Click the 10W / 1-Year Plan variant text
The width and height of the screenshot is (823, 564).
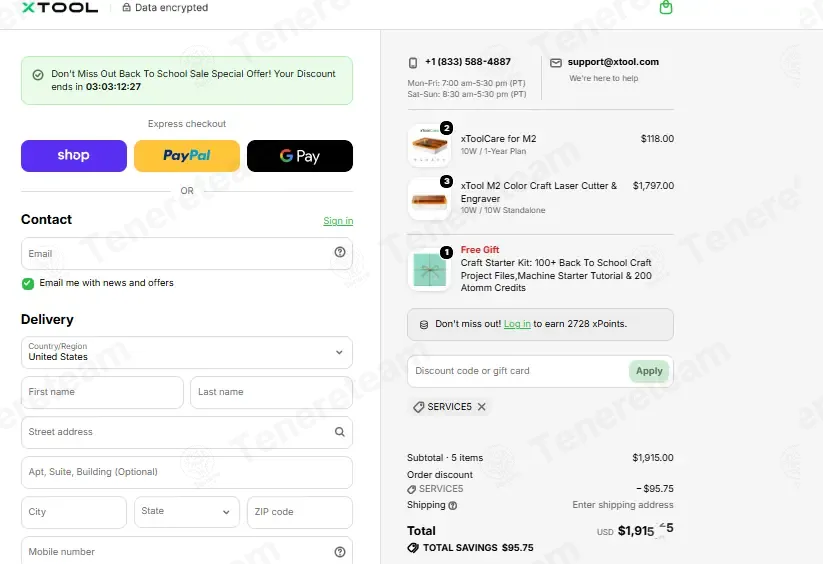(x=493, y=151)
